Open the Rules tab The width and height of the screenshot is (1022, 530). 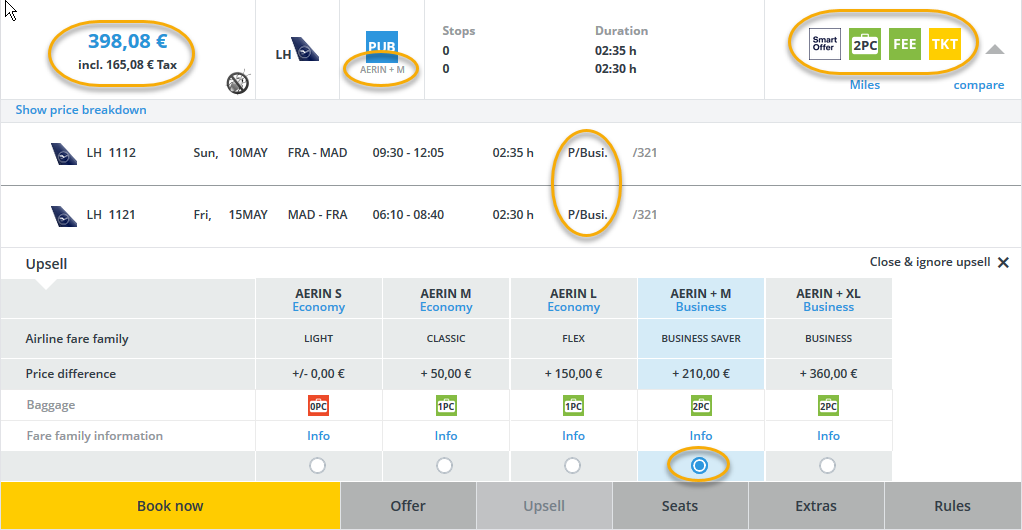[952, 506]
